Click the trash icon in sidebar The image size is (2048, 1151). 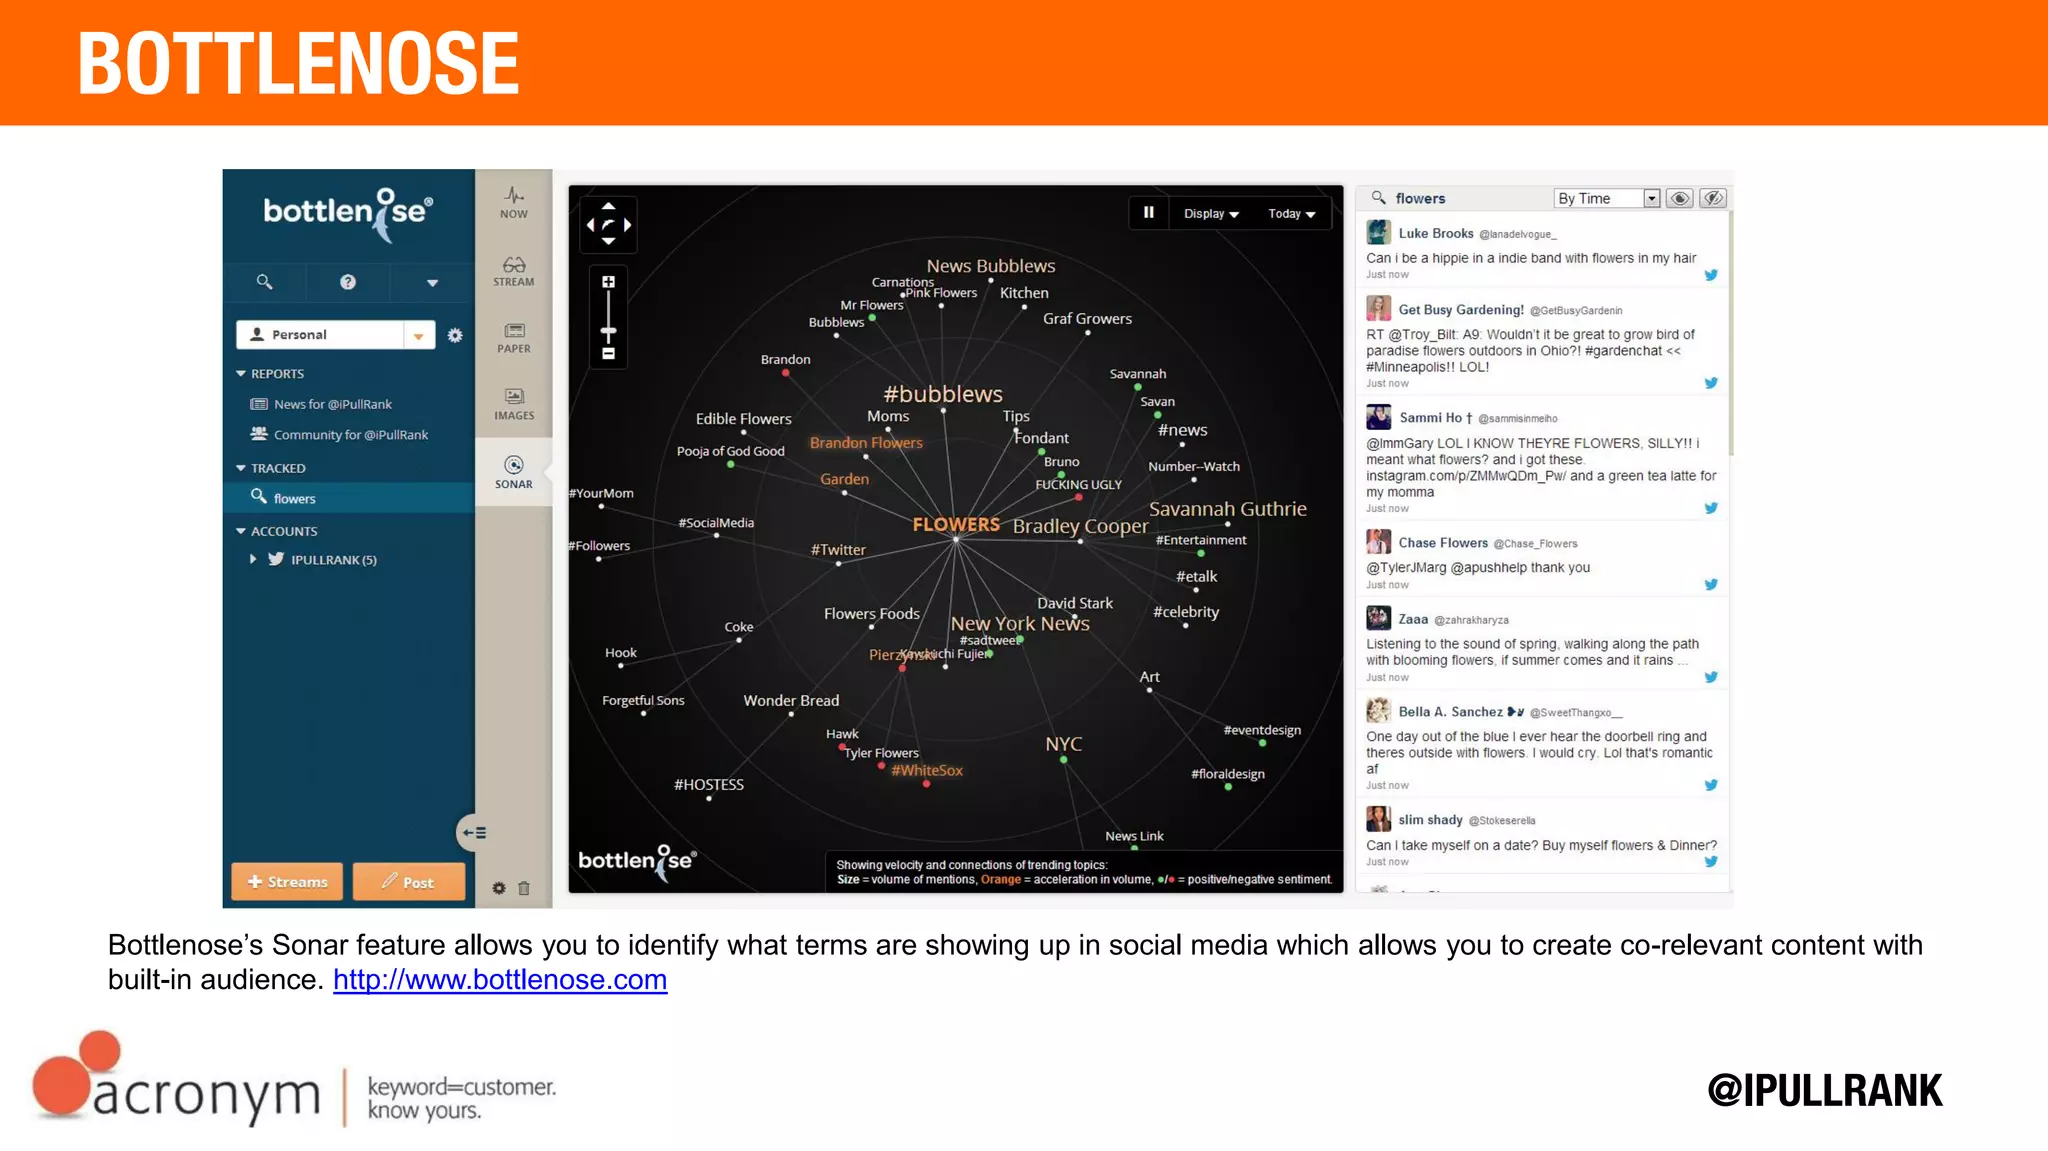[524, 888]
